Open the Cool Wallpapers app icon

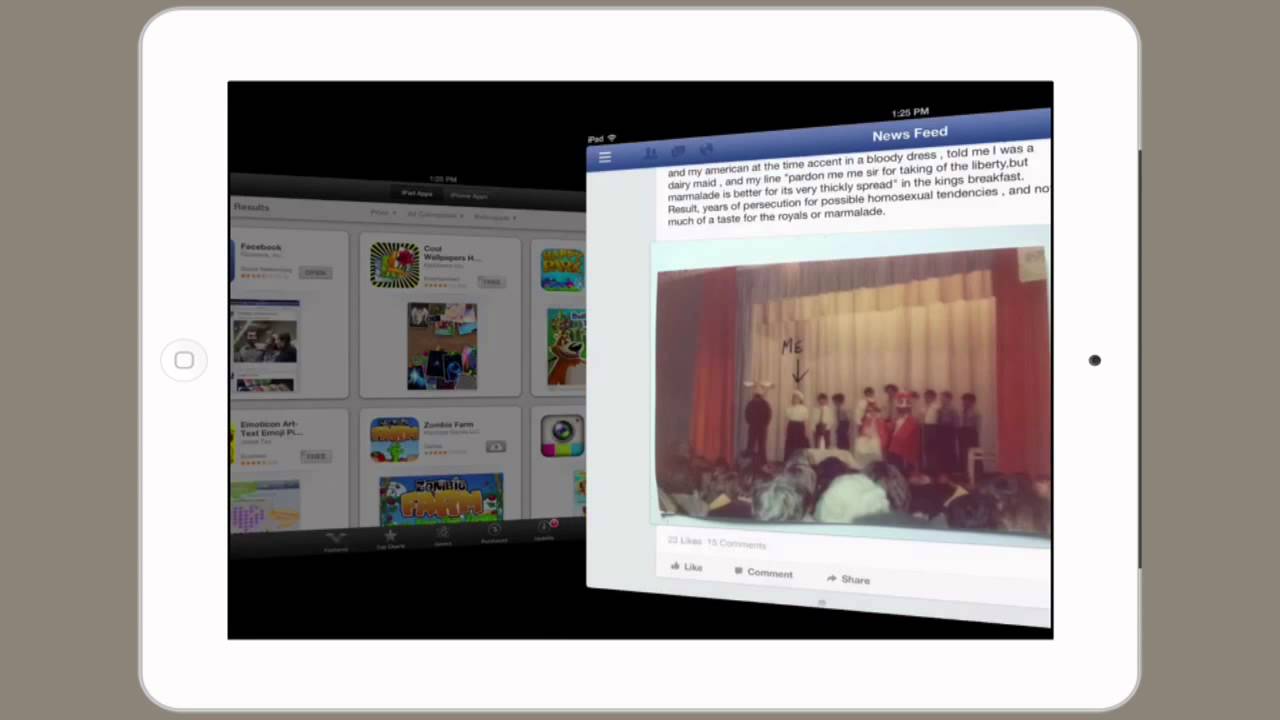click(x=395, y=265)
